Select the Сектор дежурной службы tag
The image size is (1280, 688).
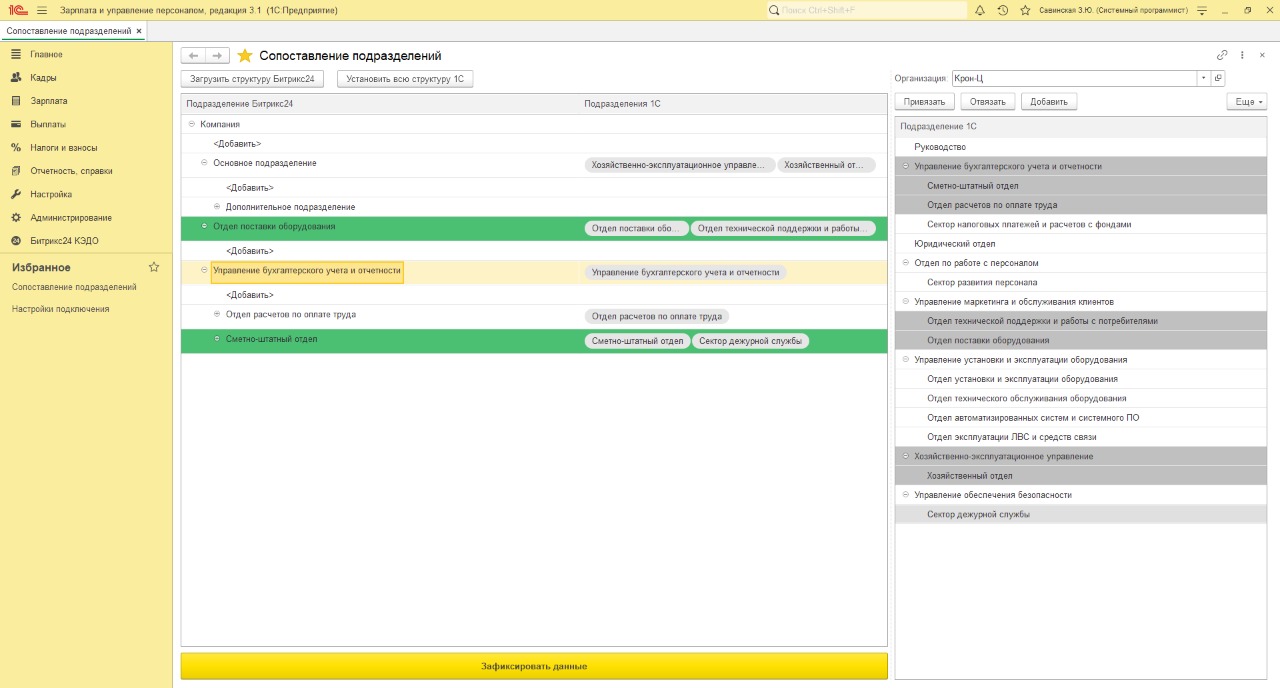750,341
